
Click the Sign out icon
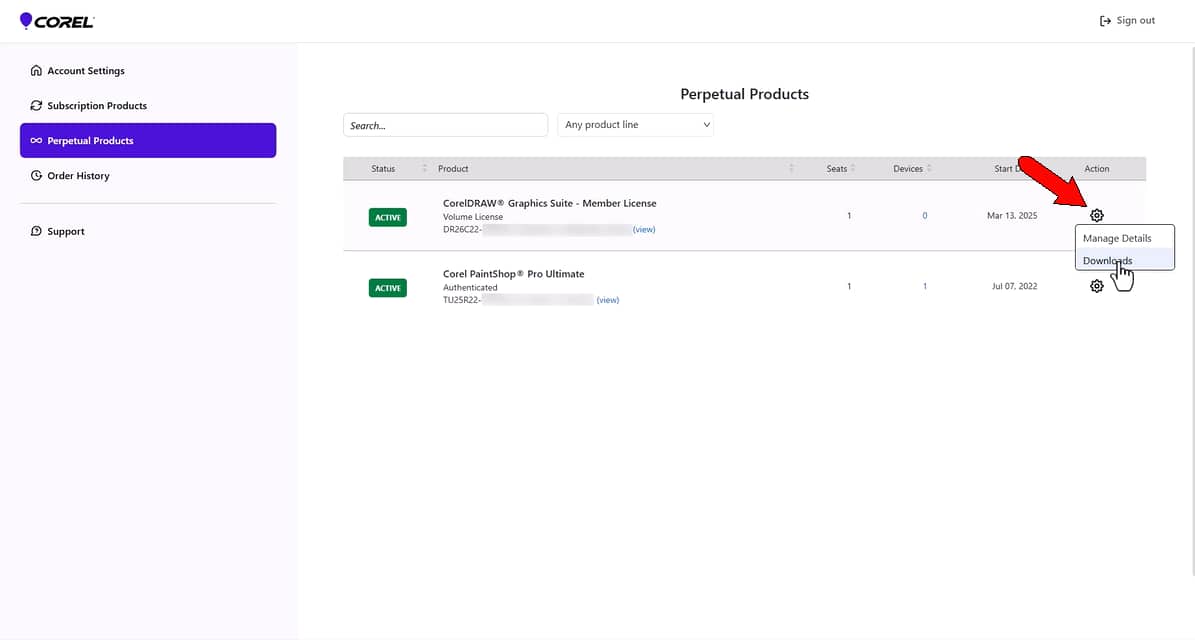(x=1105, y=21)
